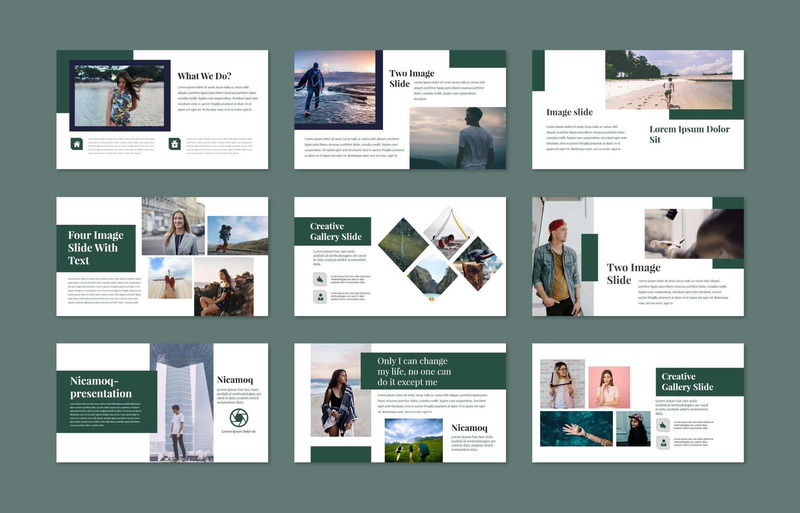Click person icon in the portrait gallery slide
The image size is (800, 513).
pyautogui.click(x=663, y=442)
